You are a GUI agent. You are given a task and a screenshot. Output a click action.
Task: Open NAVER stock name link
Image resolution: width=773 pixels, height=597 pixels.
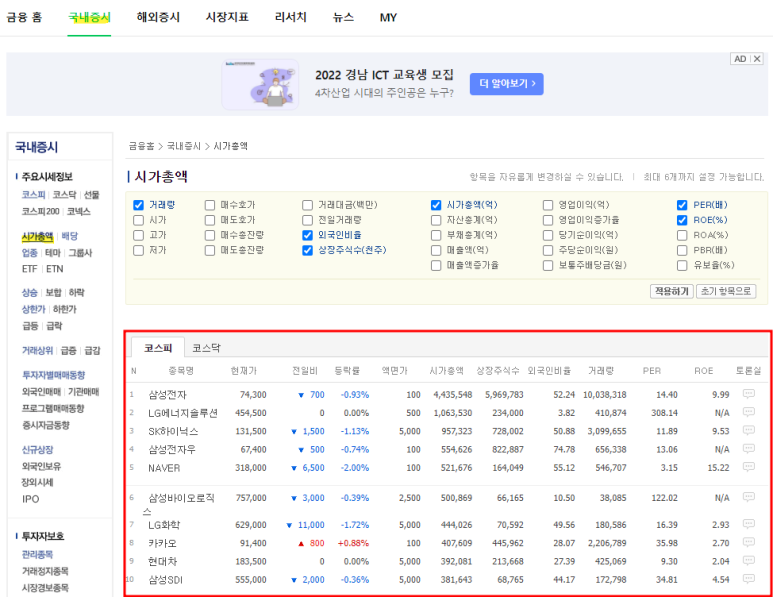pyautogui.click(x=164, y=468)
